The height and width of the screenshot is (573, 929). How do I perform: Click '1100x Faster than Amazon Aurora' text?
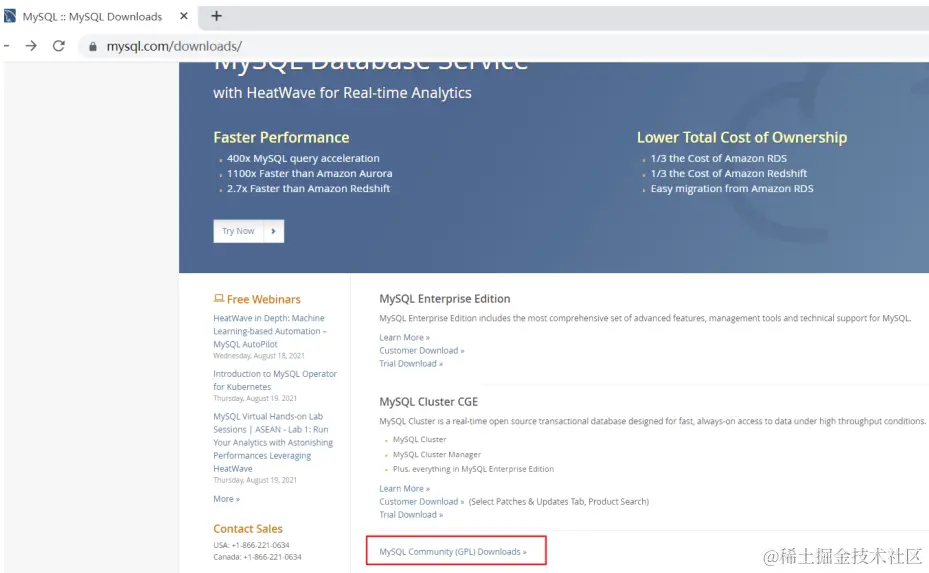point(309,174)
